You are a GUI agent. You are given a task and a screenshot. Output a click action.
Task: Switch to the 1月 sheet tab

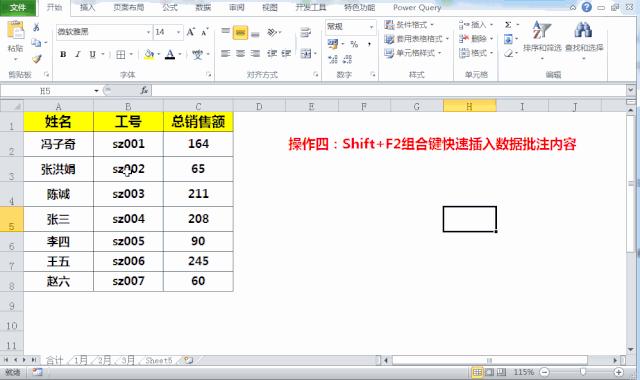[81, 360]
